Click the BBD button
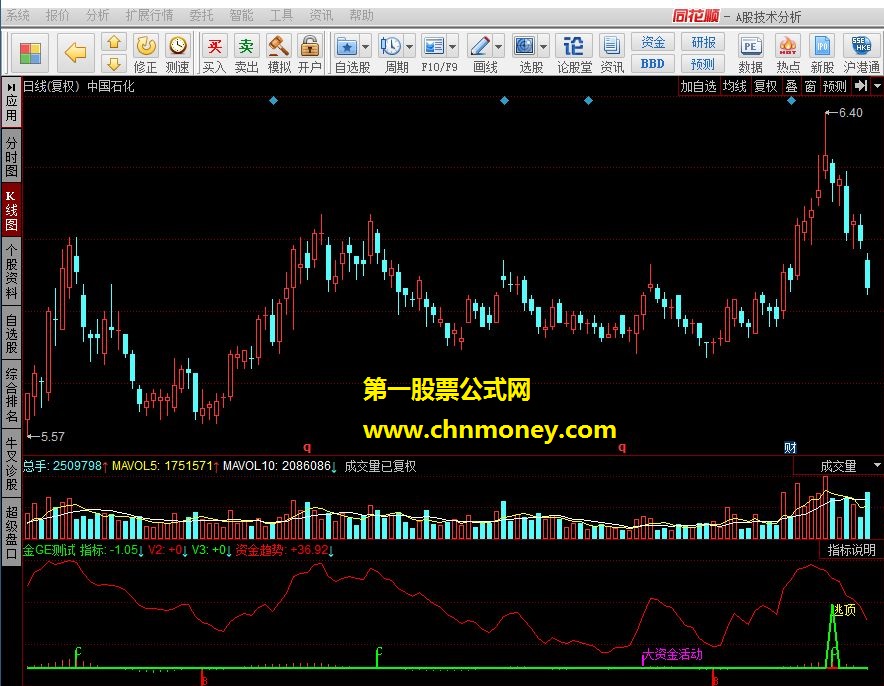884x686 pixels. pyautogui.click(x=652, y=64)
